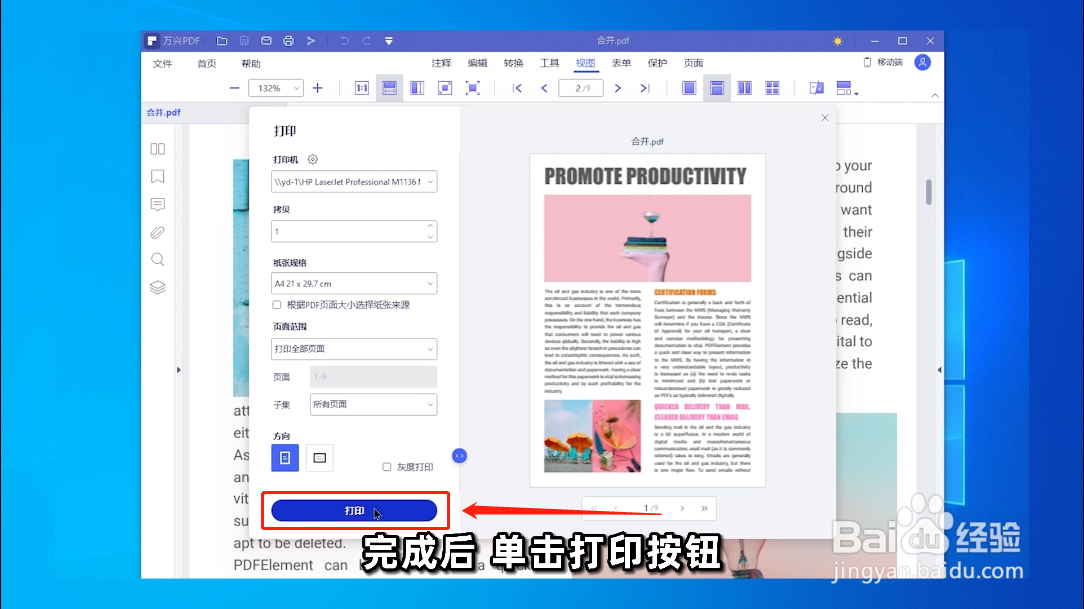
Task: Open the 纸张规格 A4 paper size dropdown
Action: [354, 283]
